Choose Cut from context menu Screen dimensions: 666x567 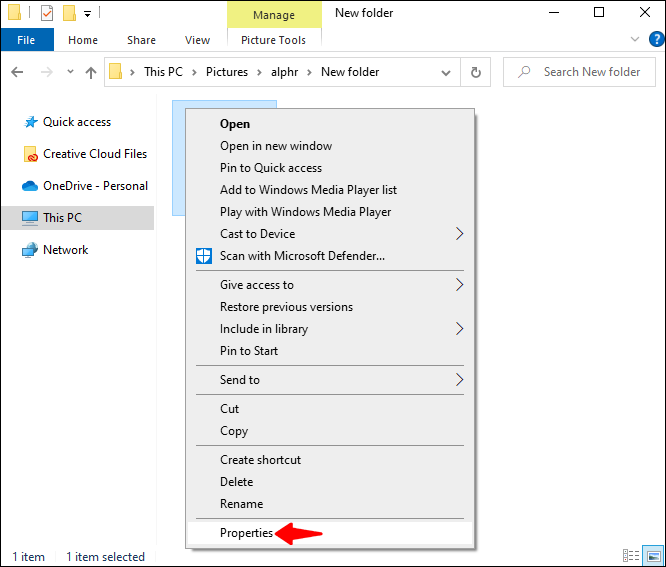pos(330,409)
